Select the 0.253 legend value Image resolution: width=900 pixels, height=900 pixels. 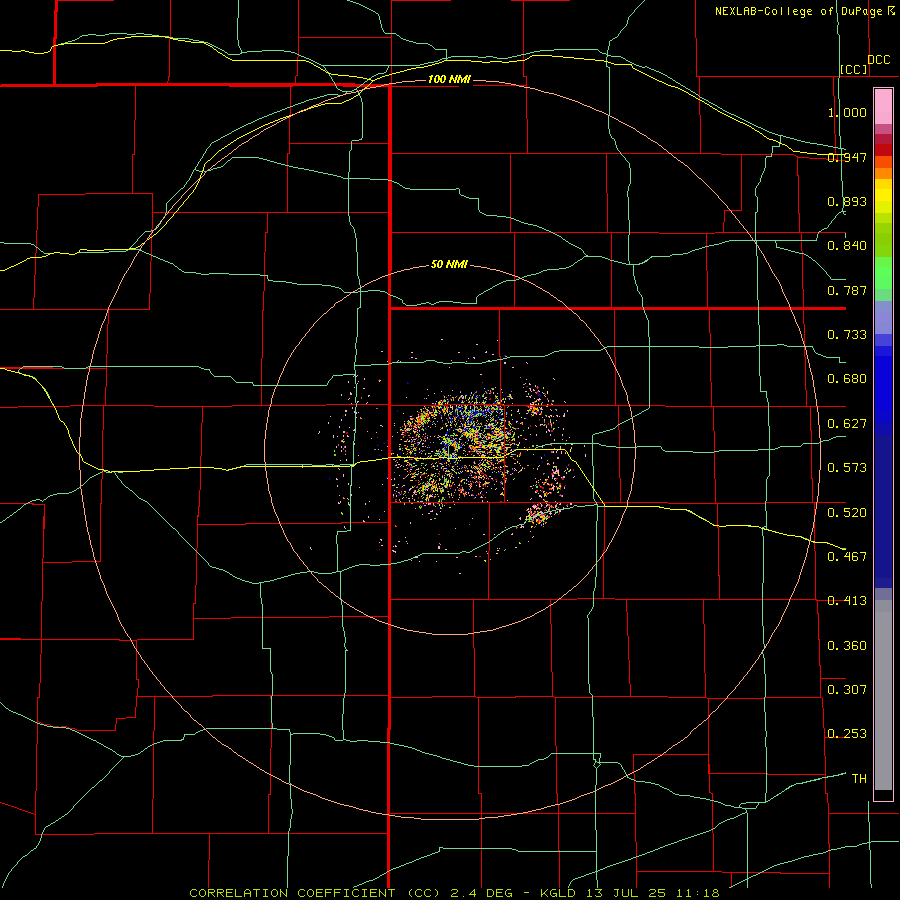[847, 734]
